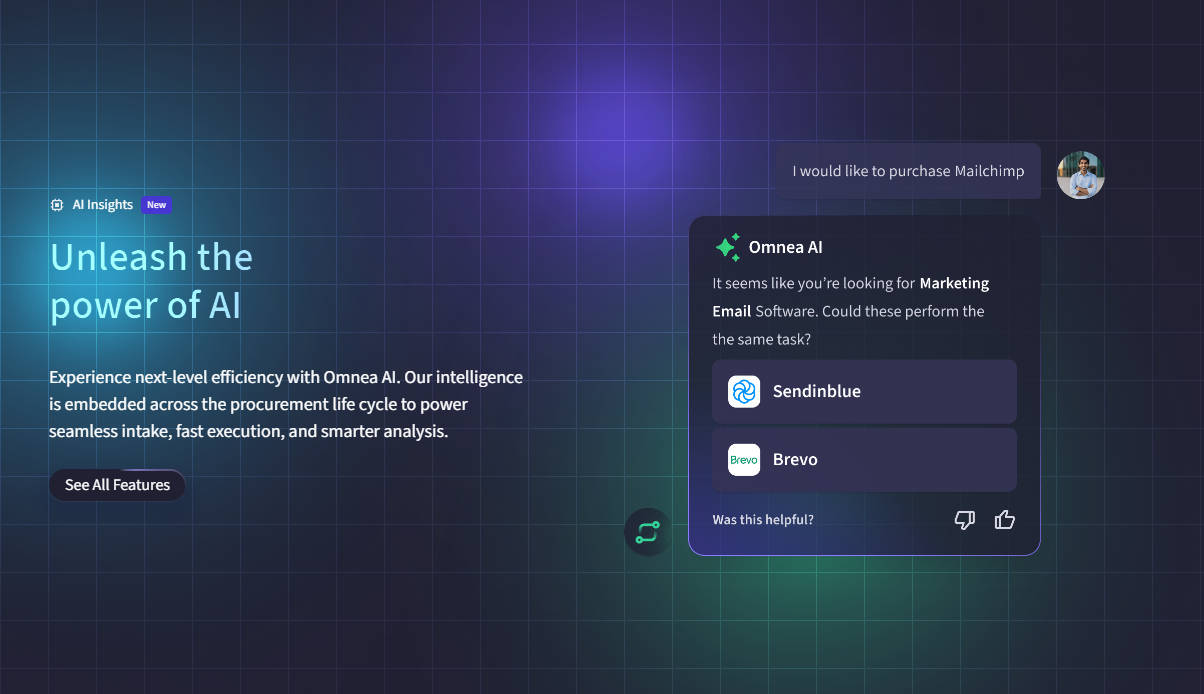Click the thumbs down feedback icon
Screen dimensions: 1204x694
coord(964,520)
